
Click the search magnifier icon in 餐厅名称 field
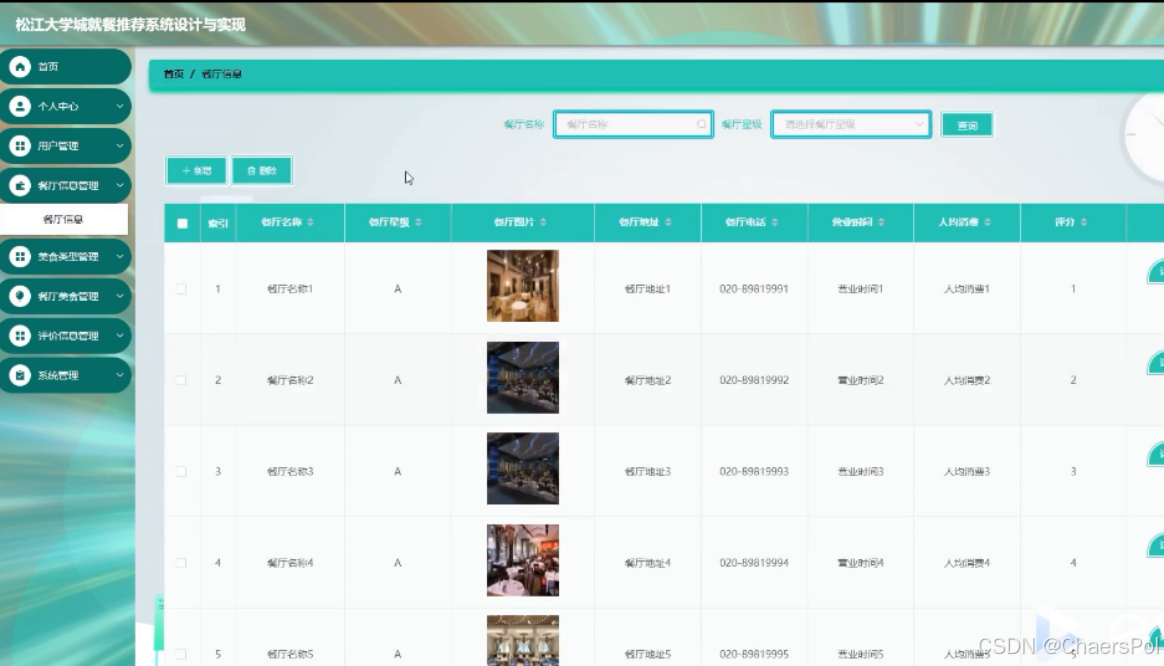tap(702, 124)
